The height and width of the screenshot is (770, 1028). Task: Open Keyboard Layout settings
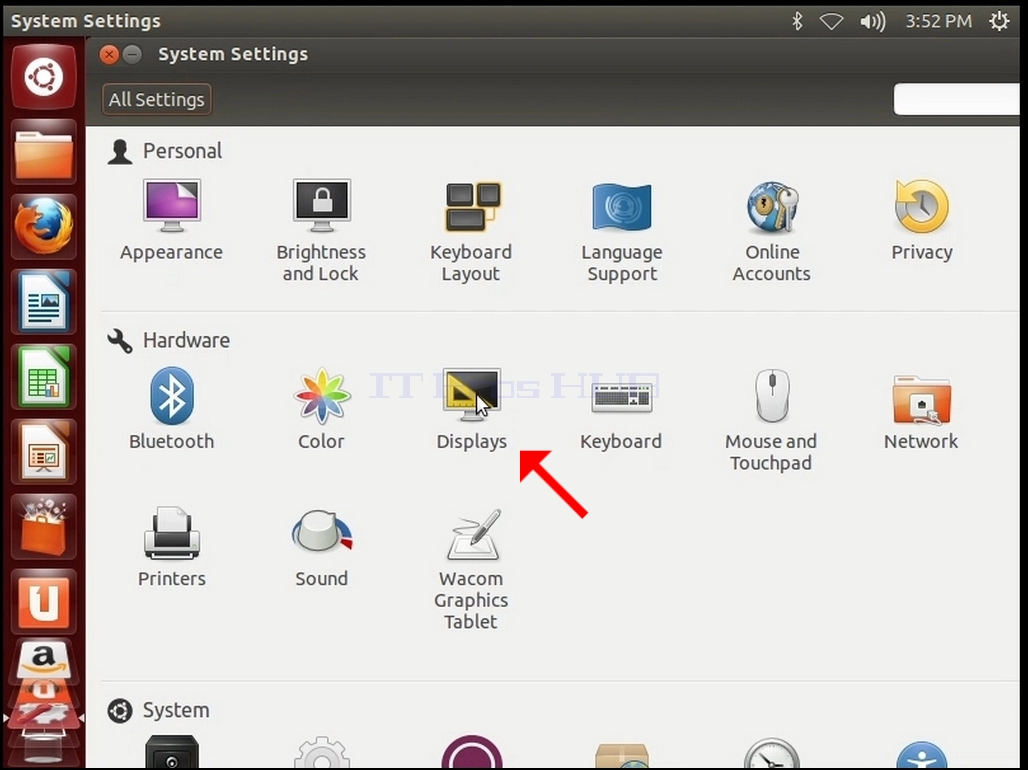pyautogui.click(x=471, y=230)
